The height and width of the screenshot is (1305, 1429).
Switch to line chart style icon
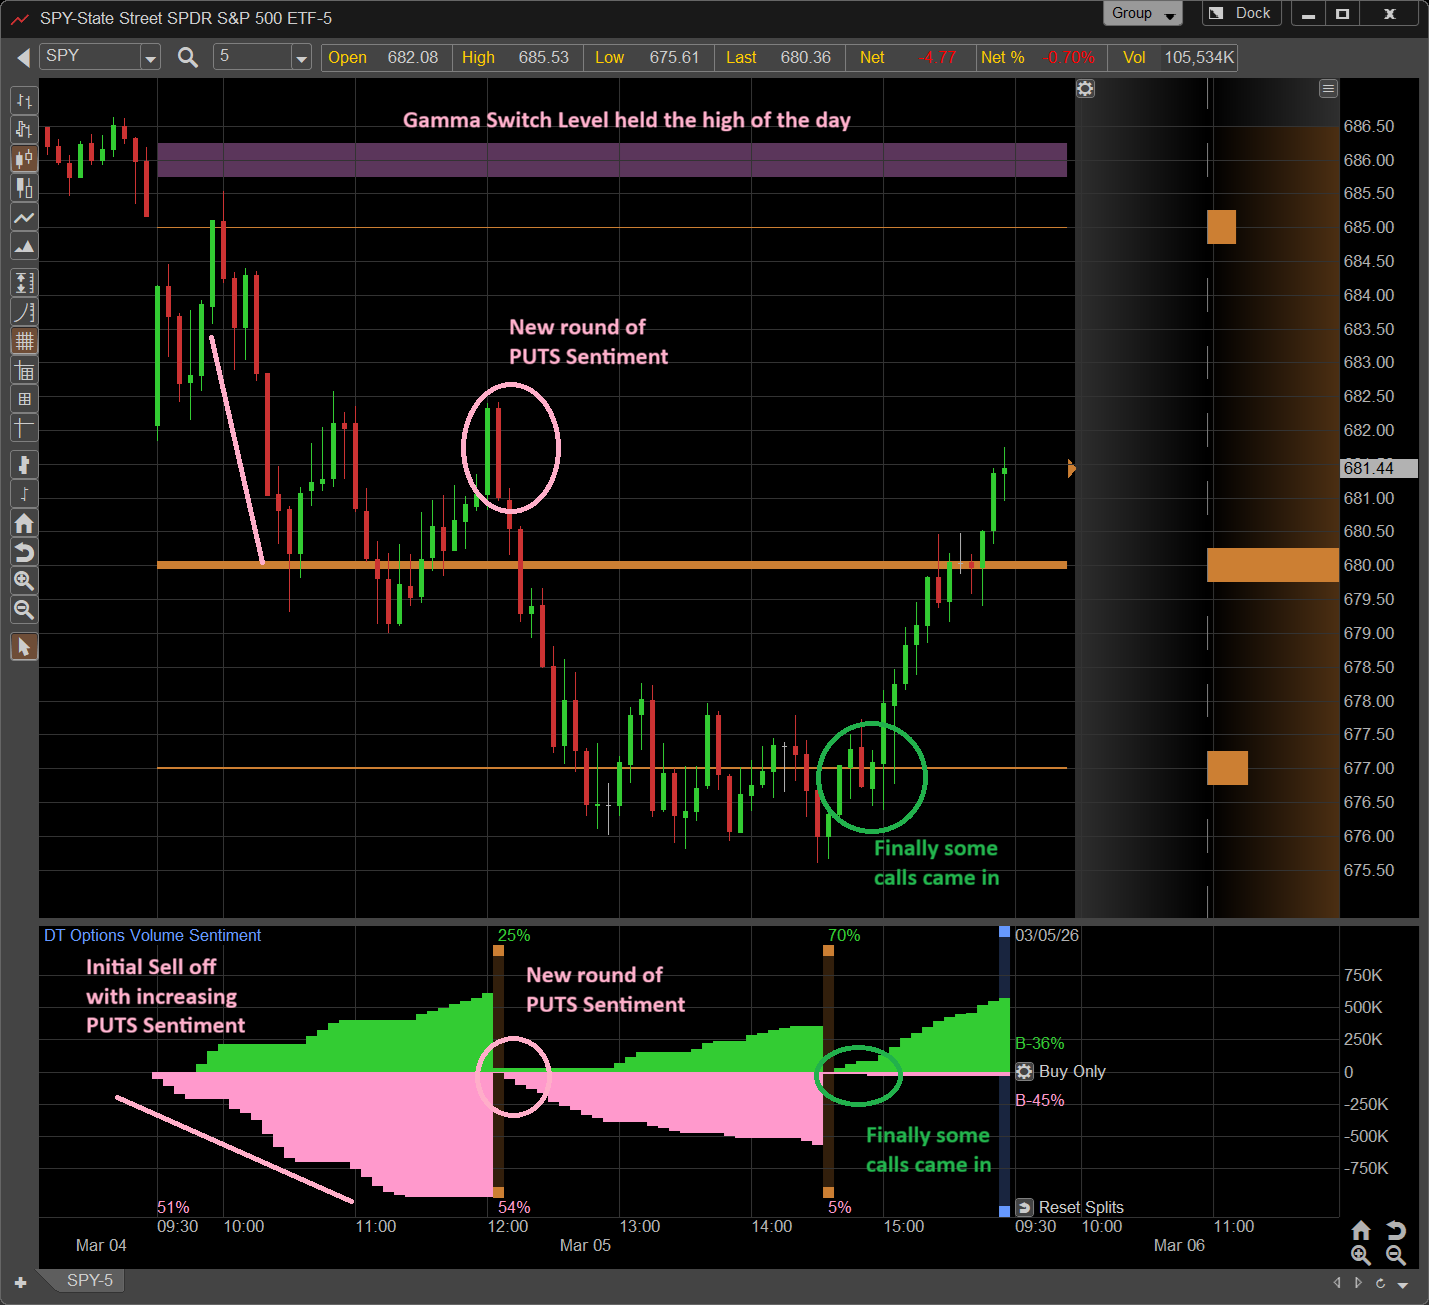click(24, 217)
